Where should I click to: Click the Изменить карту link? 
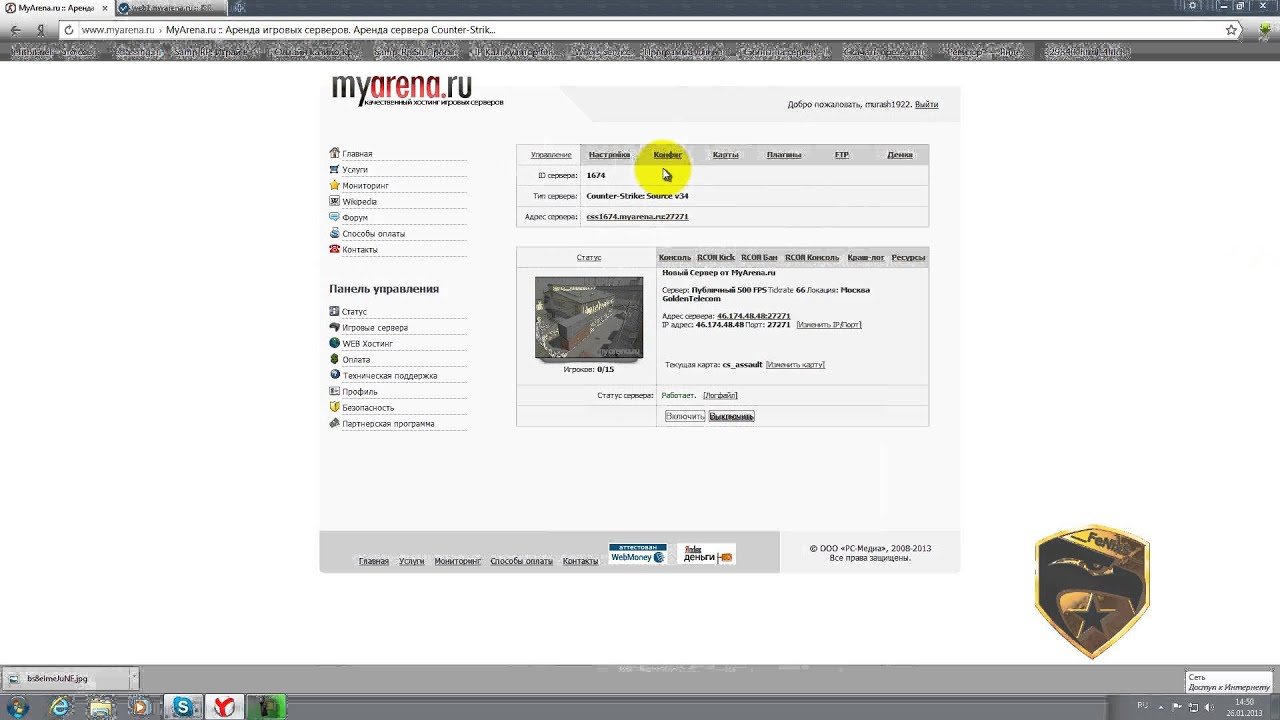(795, 365)
